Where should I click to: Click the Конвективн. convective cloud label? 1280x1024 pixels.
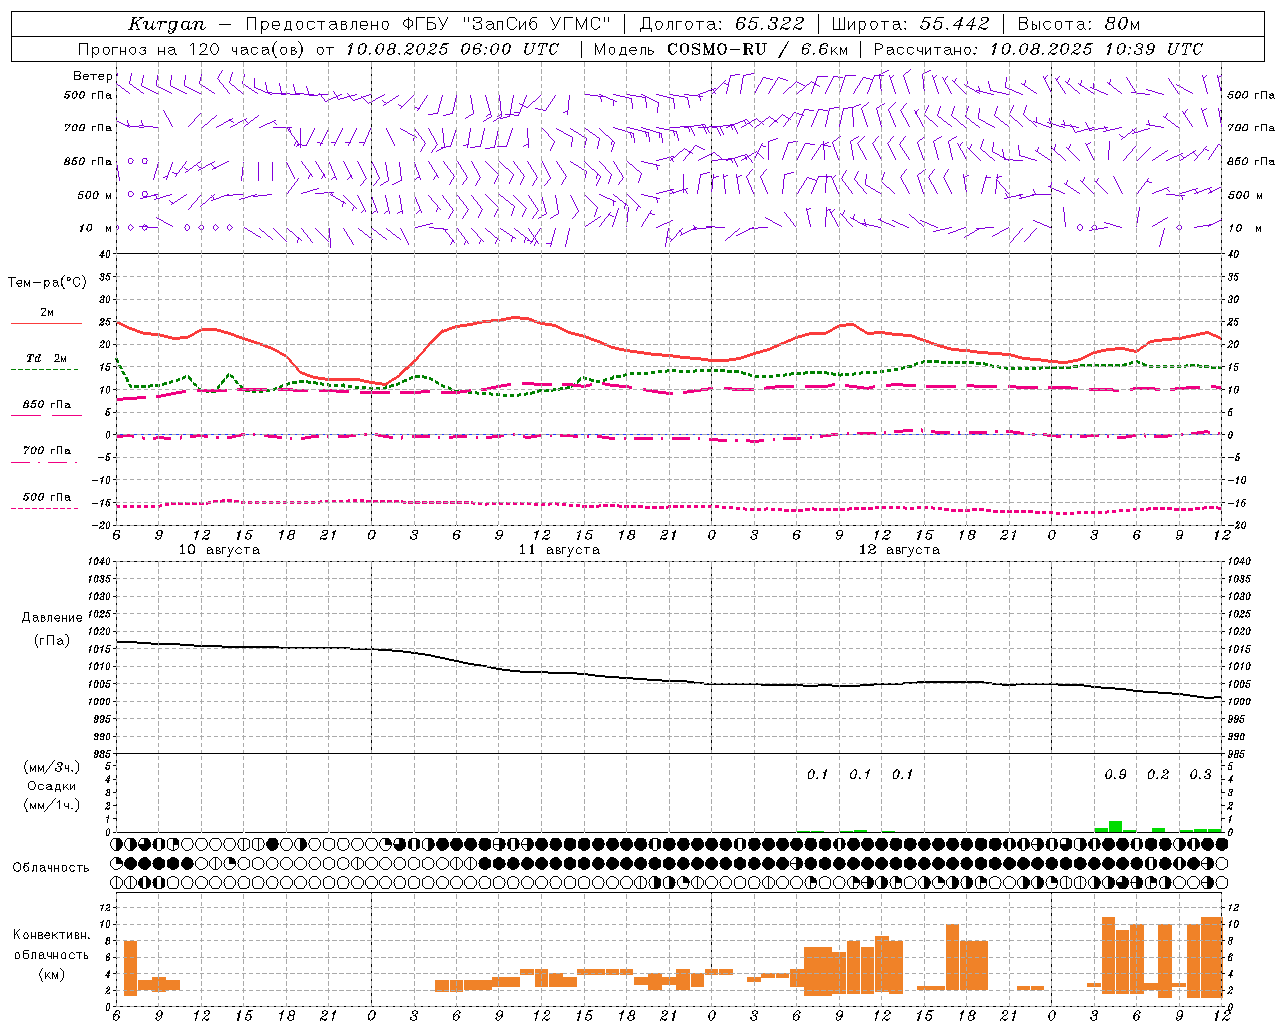51,935
